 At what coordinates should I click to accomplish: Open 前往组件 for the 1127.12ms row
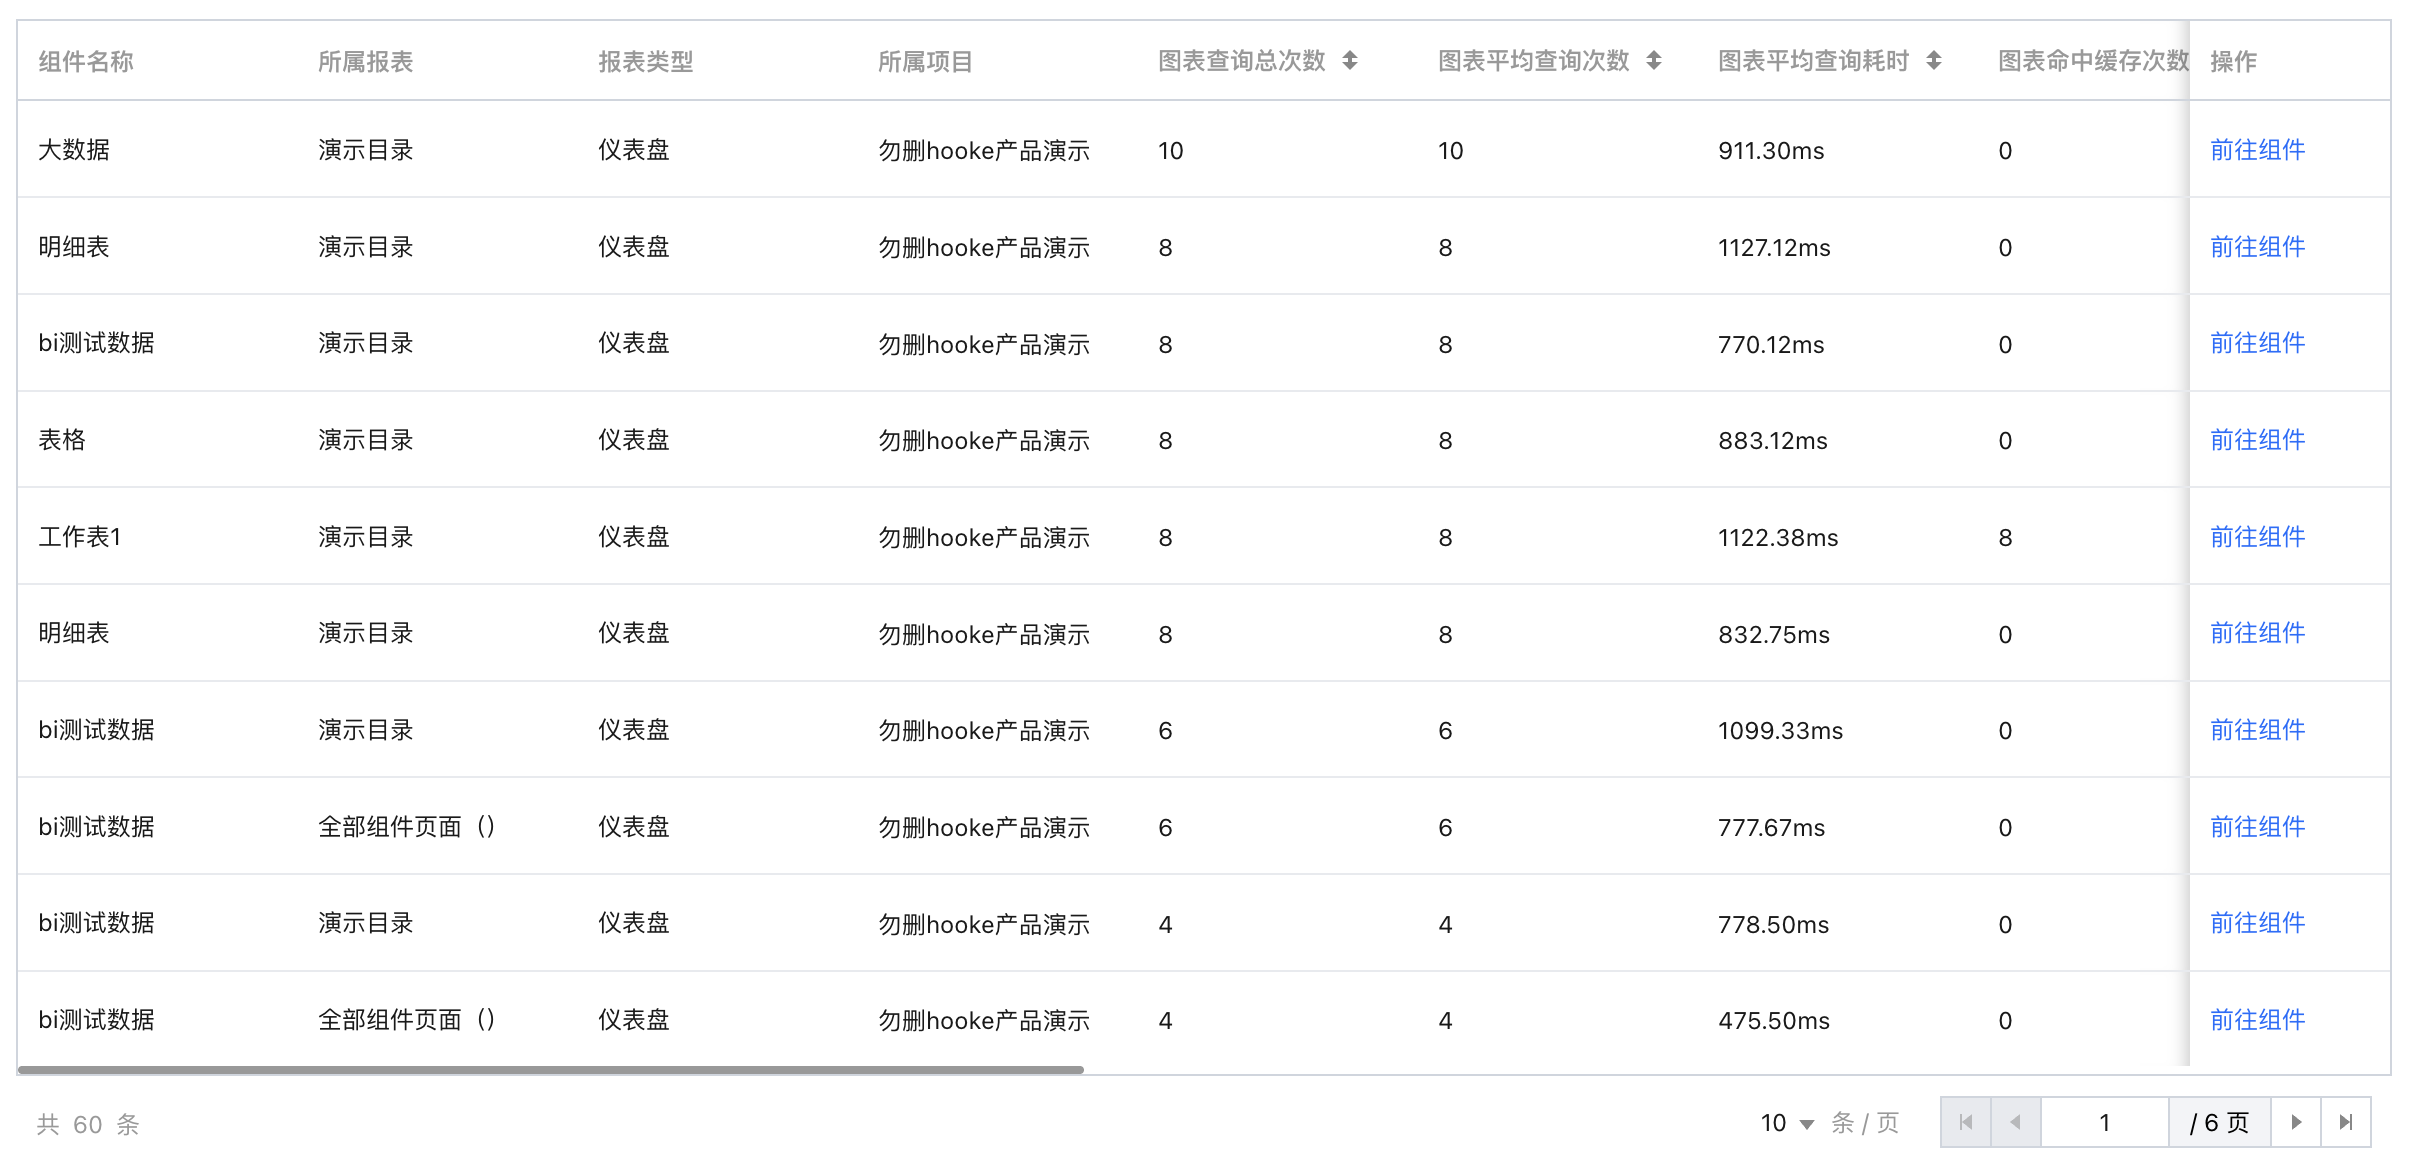[x=2257, y=247]
